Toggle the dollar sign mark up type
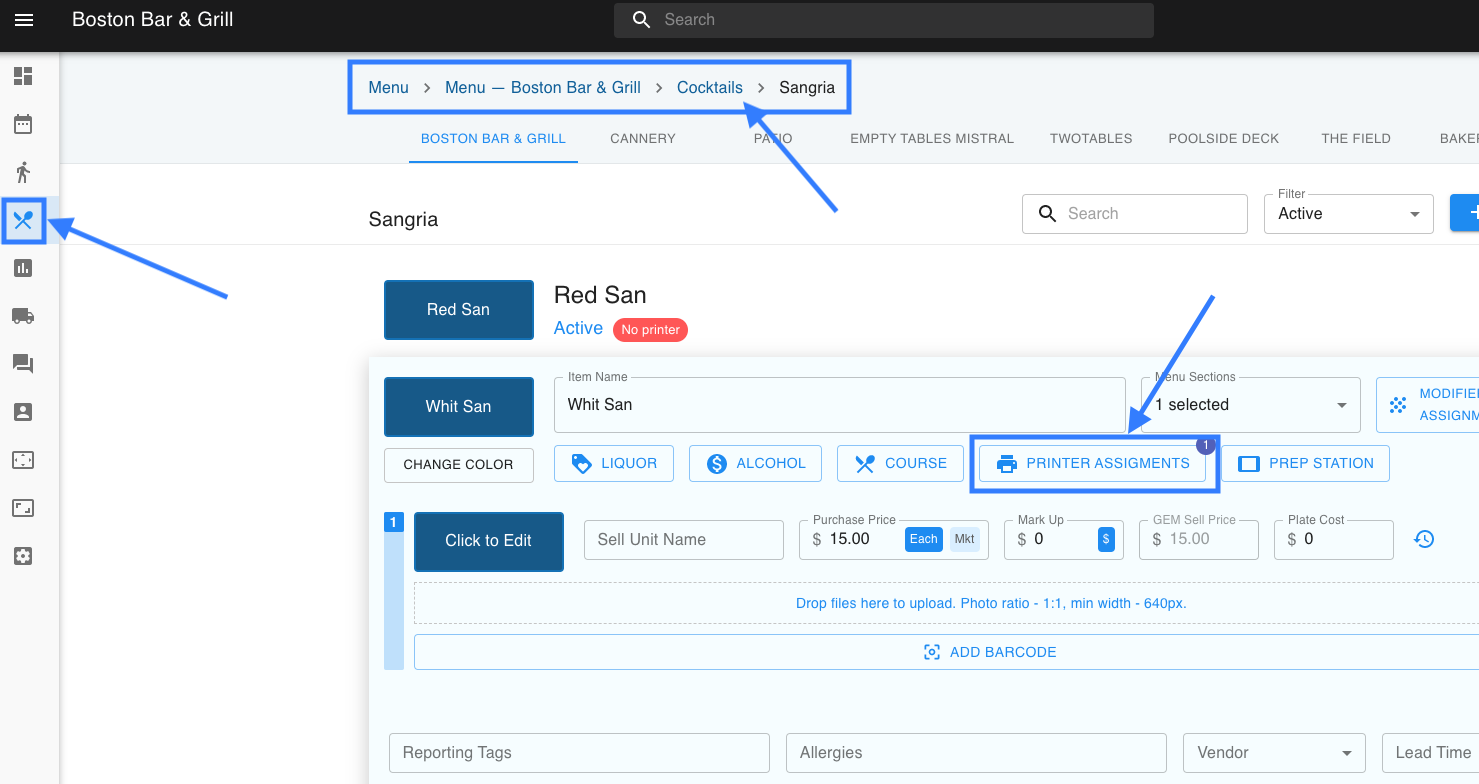The image size is (1479, 784). [x=1106, y=539]
